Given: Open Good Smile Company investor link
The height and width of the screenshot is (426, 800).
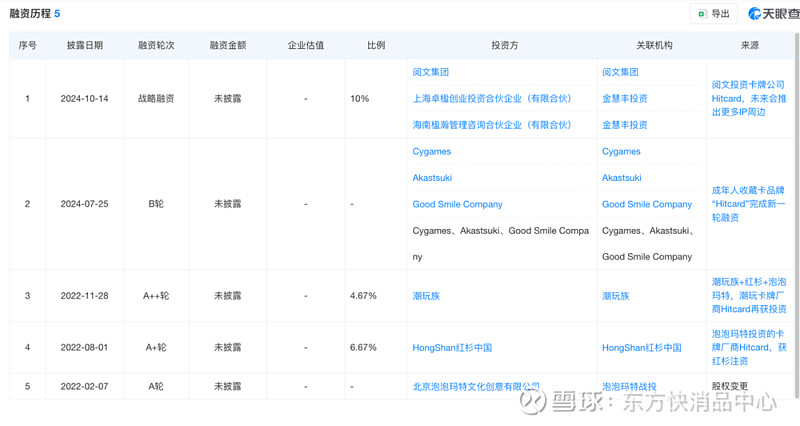Looking at the screenshot, I should tap(457, 204).
